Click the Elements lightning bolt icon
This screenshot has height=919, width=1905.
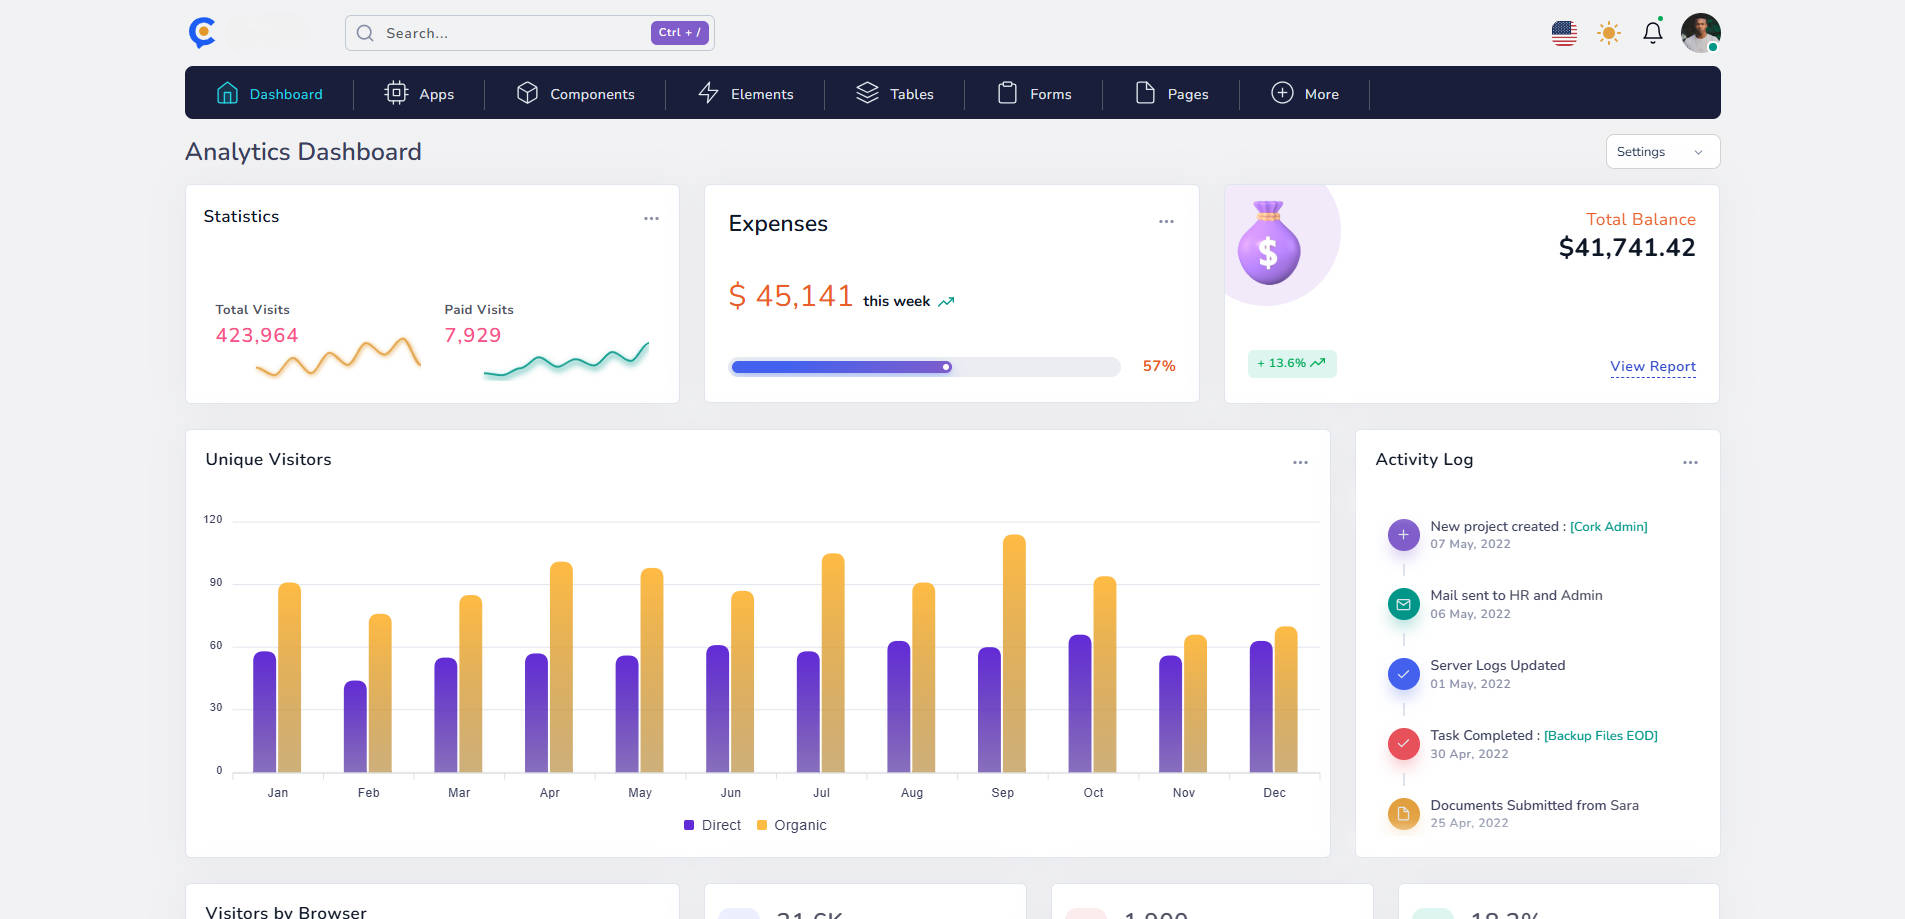(708, 93)
